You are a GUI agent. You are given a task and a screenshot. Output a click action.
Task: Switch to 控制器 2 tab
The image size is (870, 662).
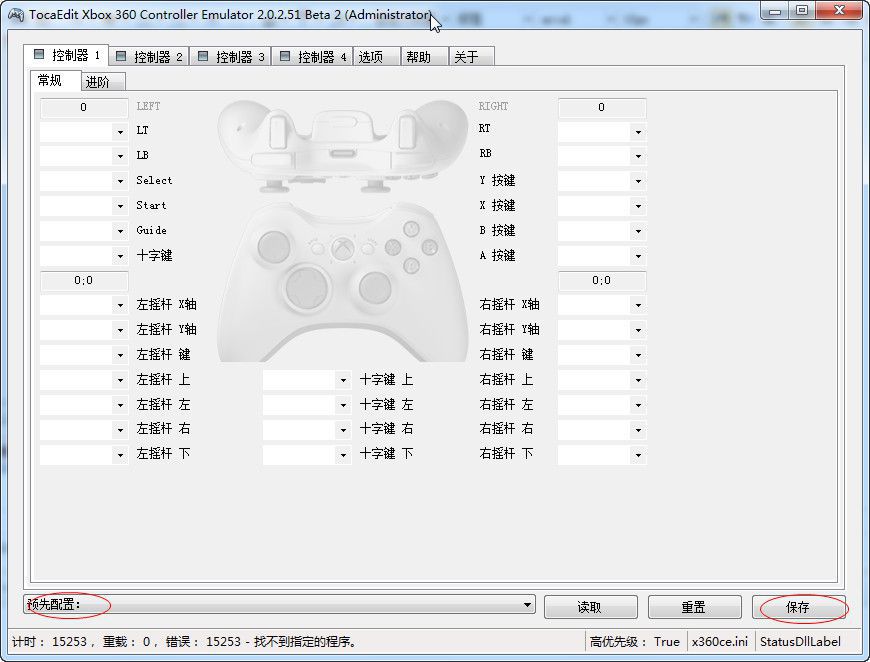(149, 57)
